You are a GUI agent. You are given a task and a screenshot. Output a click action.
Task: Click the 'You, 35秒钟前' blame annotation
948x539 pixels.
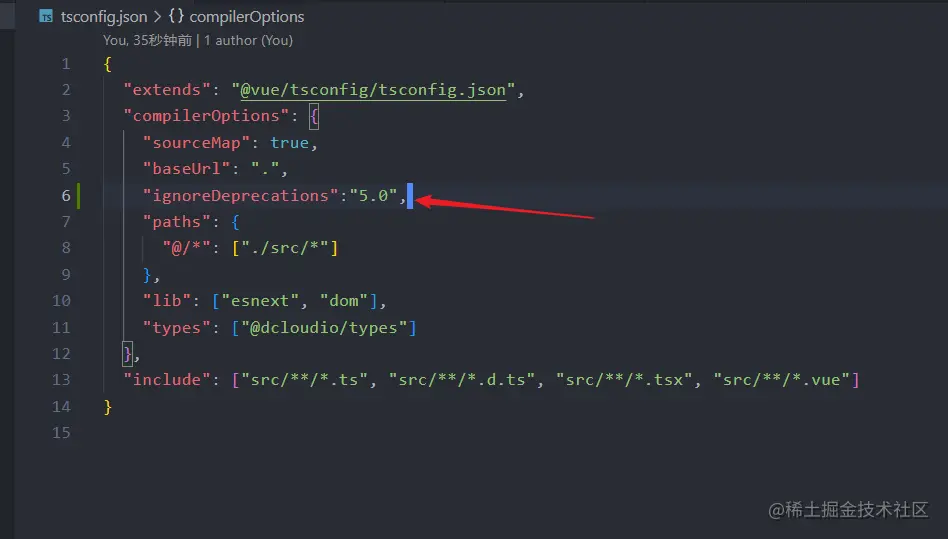point(148,40)
